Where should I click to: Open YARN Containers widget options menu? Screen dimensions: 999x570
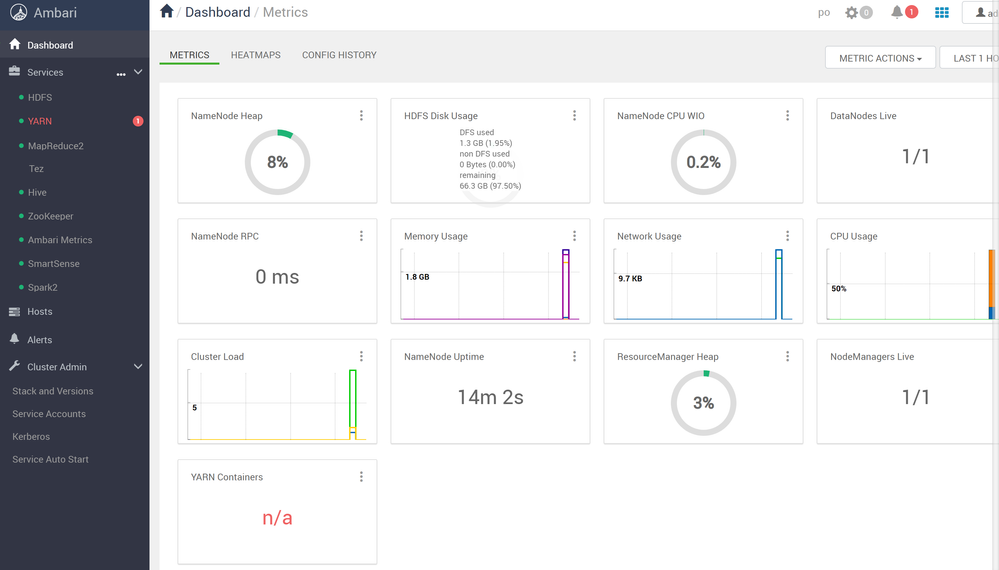click(361, 476)
